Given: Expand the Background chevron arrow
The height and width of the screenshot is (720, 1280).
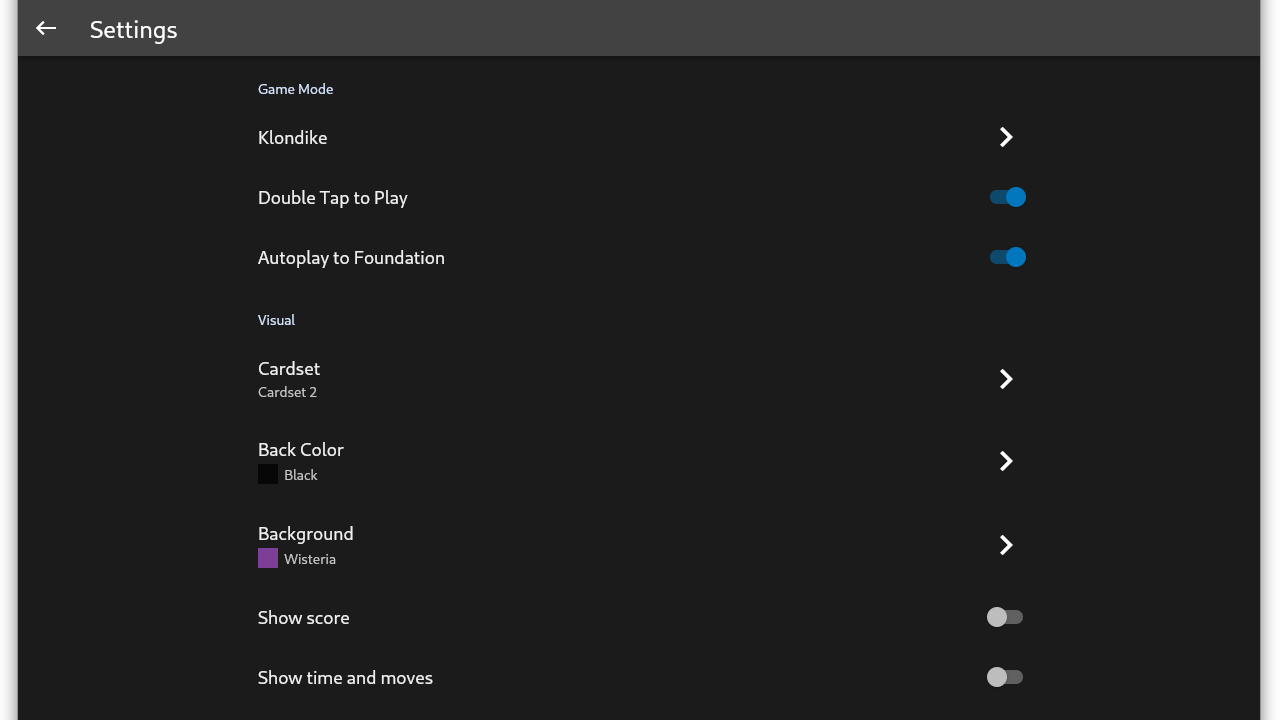Looking at the screenshot, I should point(1006,545).
